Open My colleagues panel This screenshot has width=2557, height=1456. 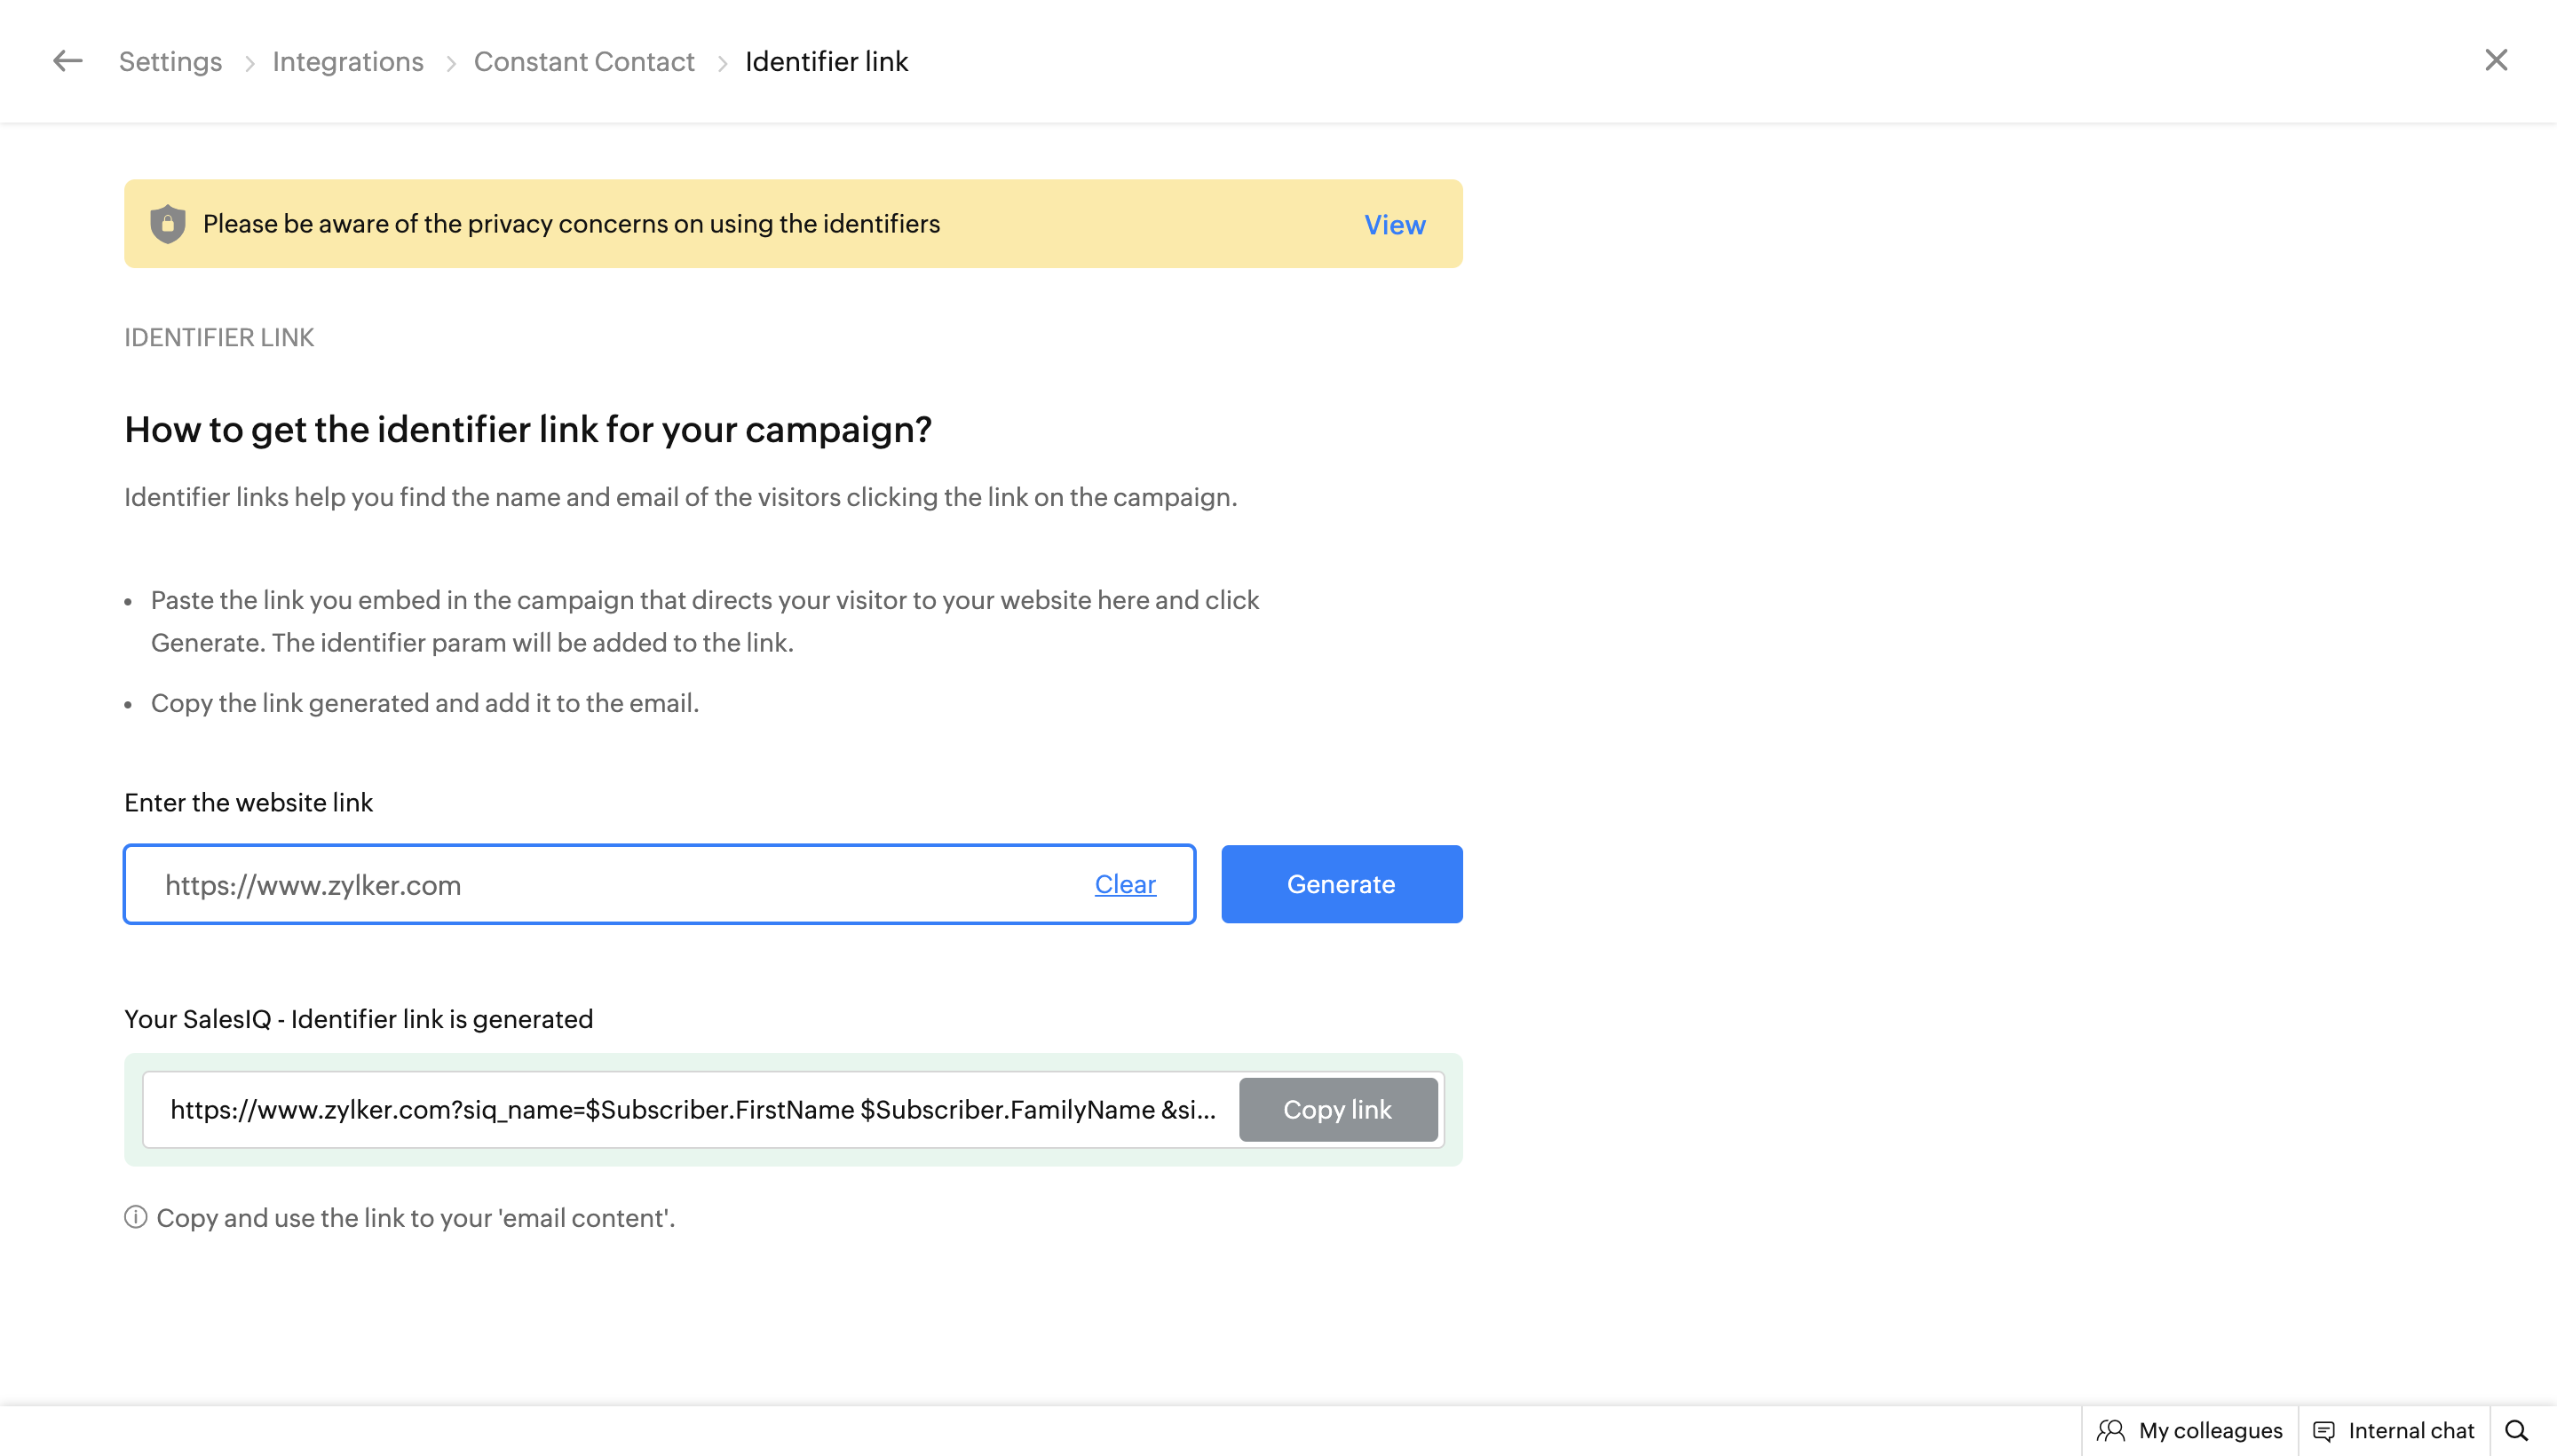2209,1431
